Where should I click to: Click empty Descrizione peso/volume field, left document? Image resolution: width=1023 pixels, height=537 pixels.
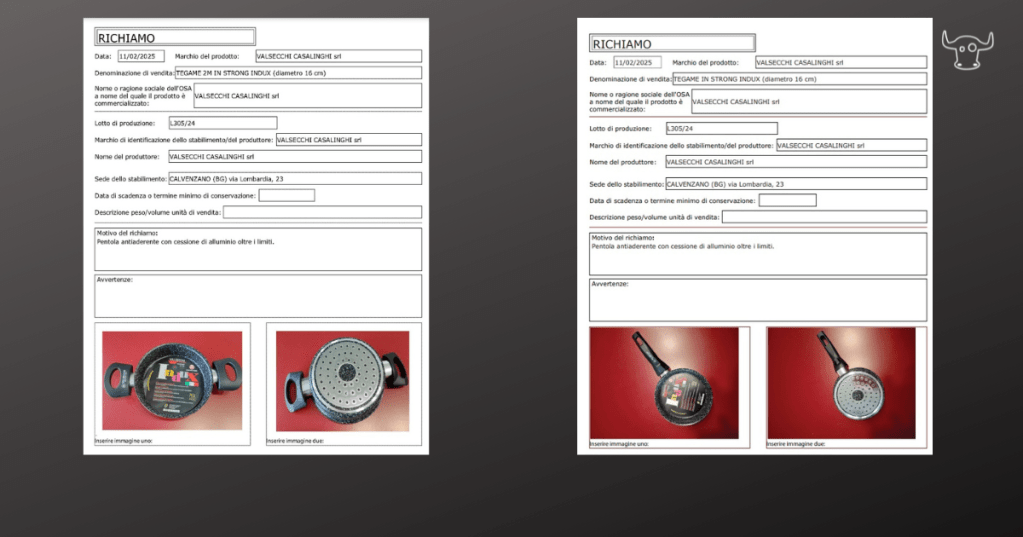tap(321, 212)
